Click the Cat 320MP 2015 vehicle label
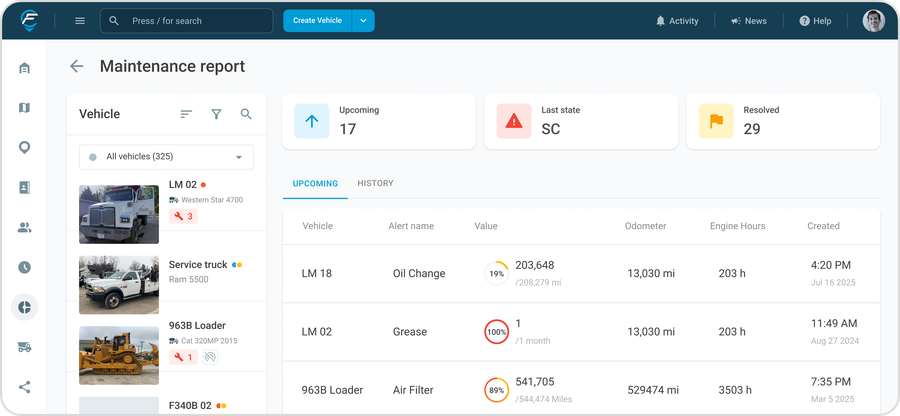900x416 pixels. 209,341
